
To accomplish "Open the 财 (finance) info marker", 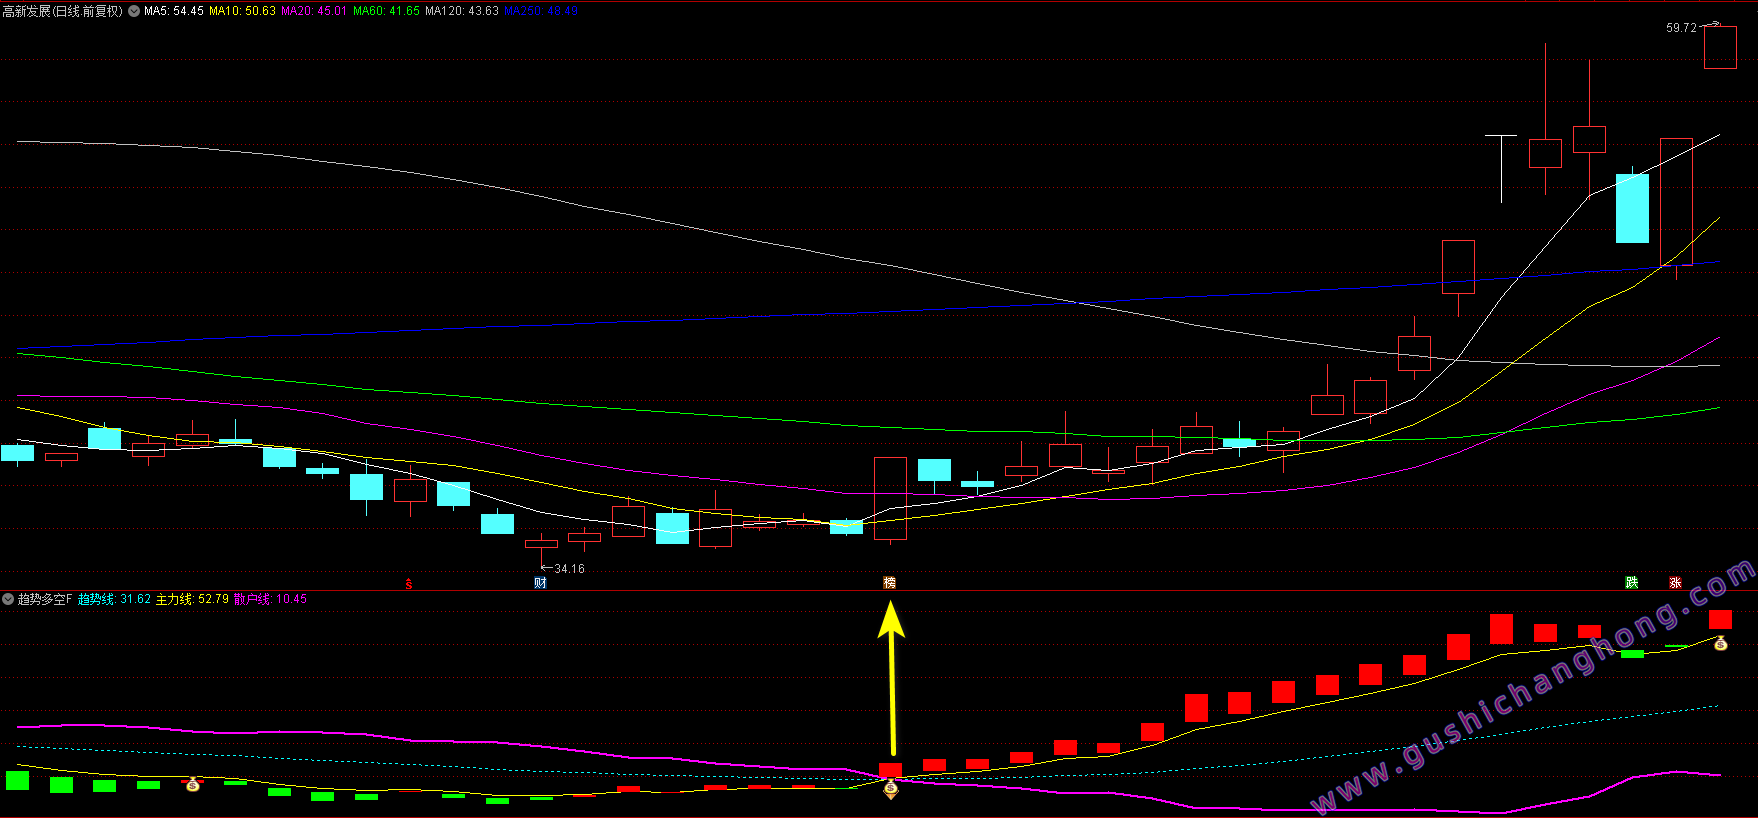I will pyautogui.click(x=540, y=583).
